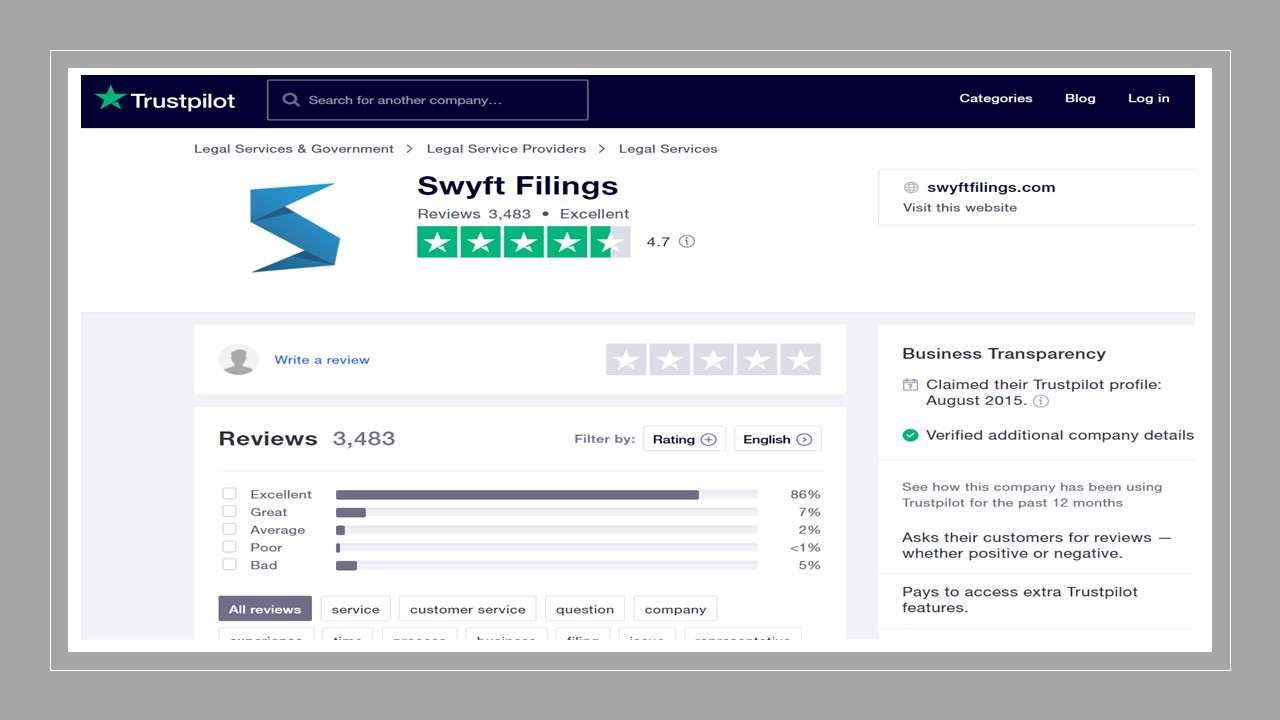Tick the Average rating checkbox
The image size is (1280, 720).
coord(230,529)
